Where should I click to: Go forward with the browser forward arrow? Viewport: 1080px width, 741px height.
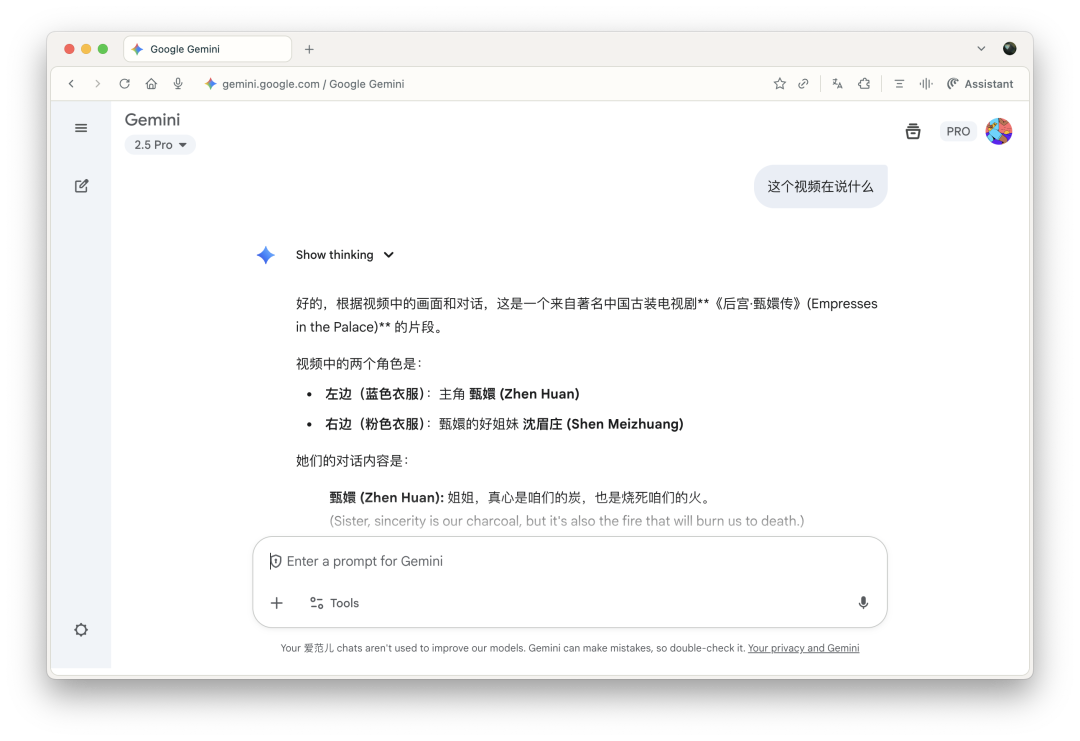pos(97,84)
